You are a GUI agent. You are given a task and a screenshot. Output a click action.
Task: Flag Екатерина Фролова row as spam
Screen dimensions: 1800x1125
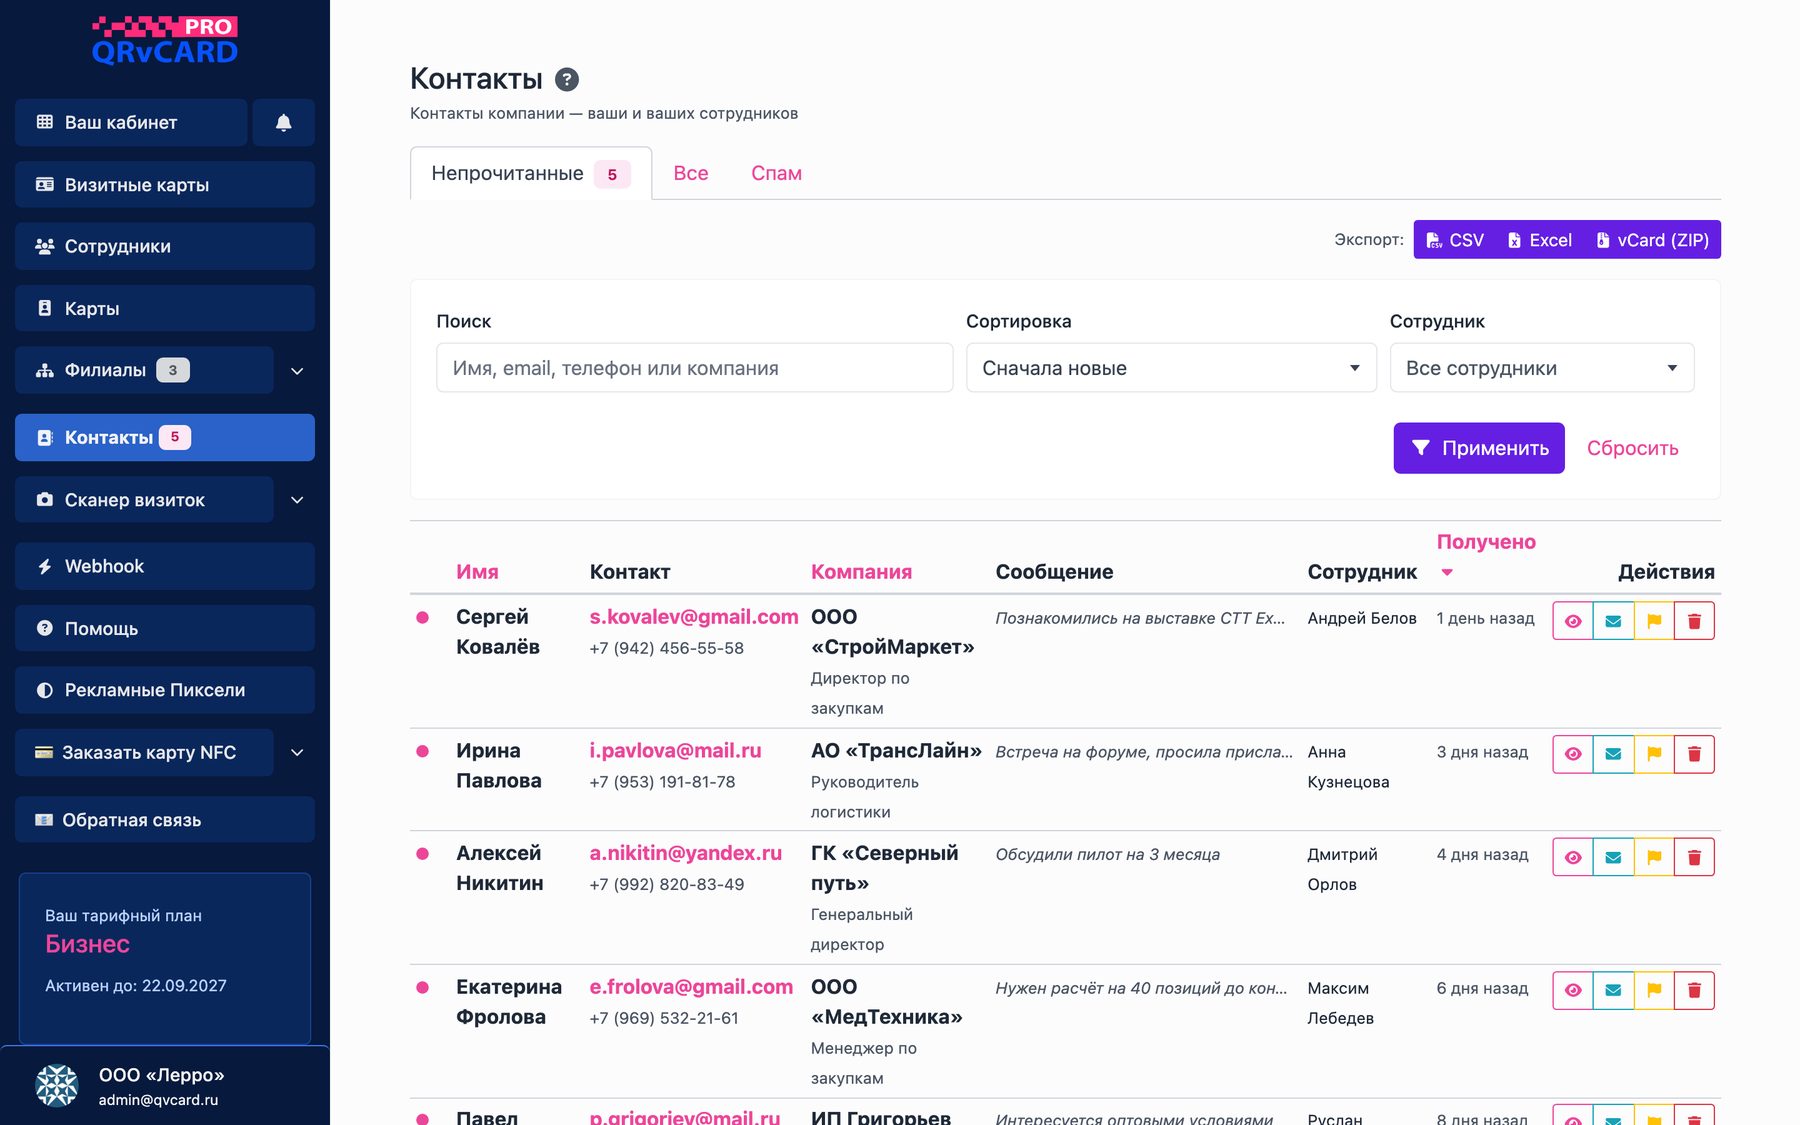click(1654, 990)
